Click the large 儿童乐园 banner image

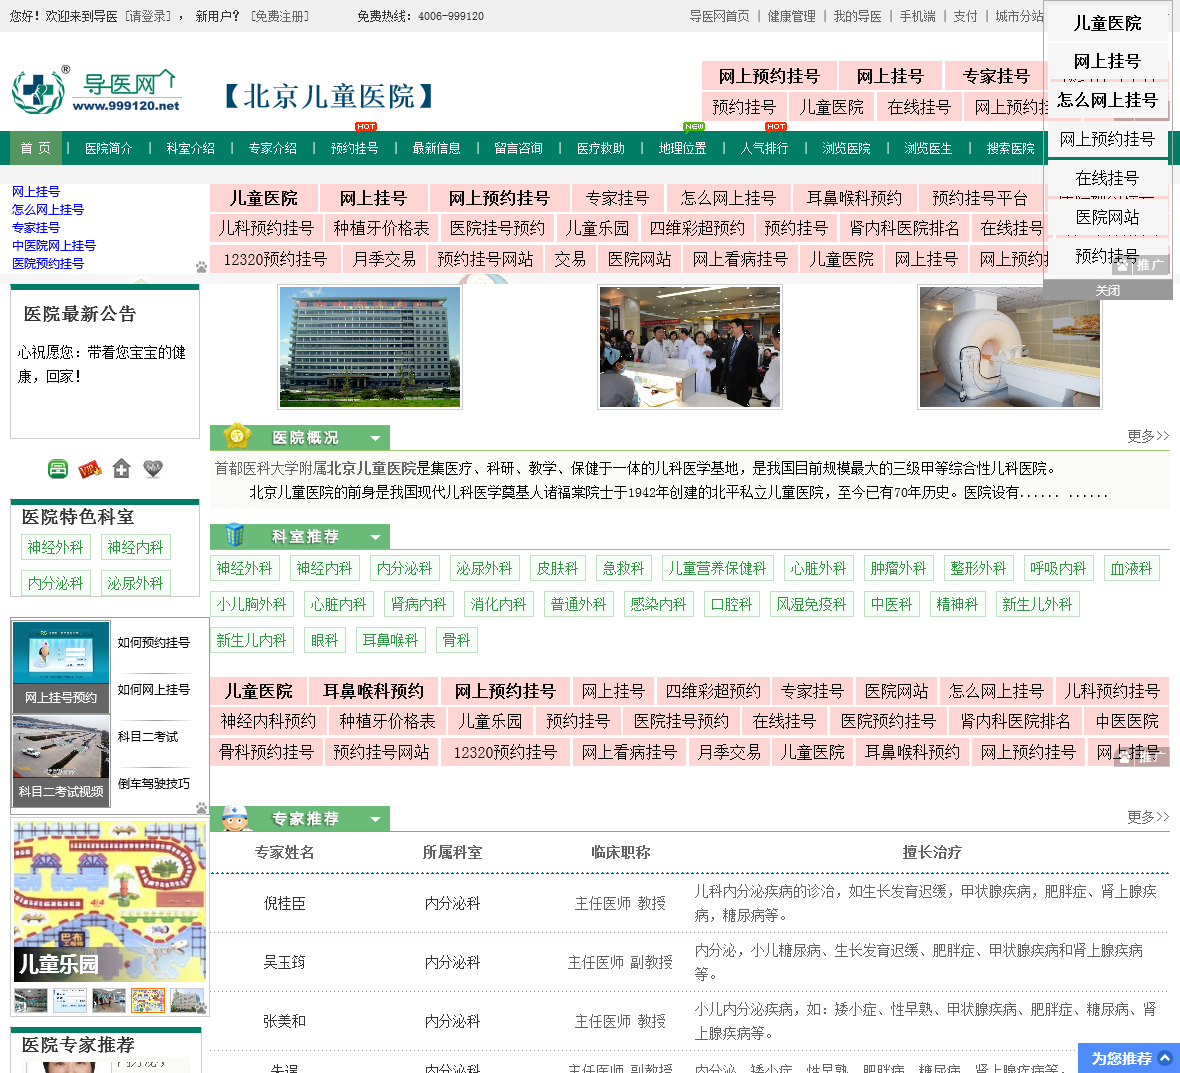(x=110, y=901)
